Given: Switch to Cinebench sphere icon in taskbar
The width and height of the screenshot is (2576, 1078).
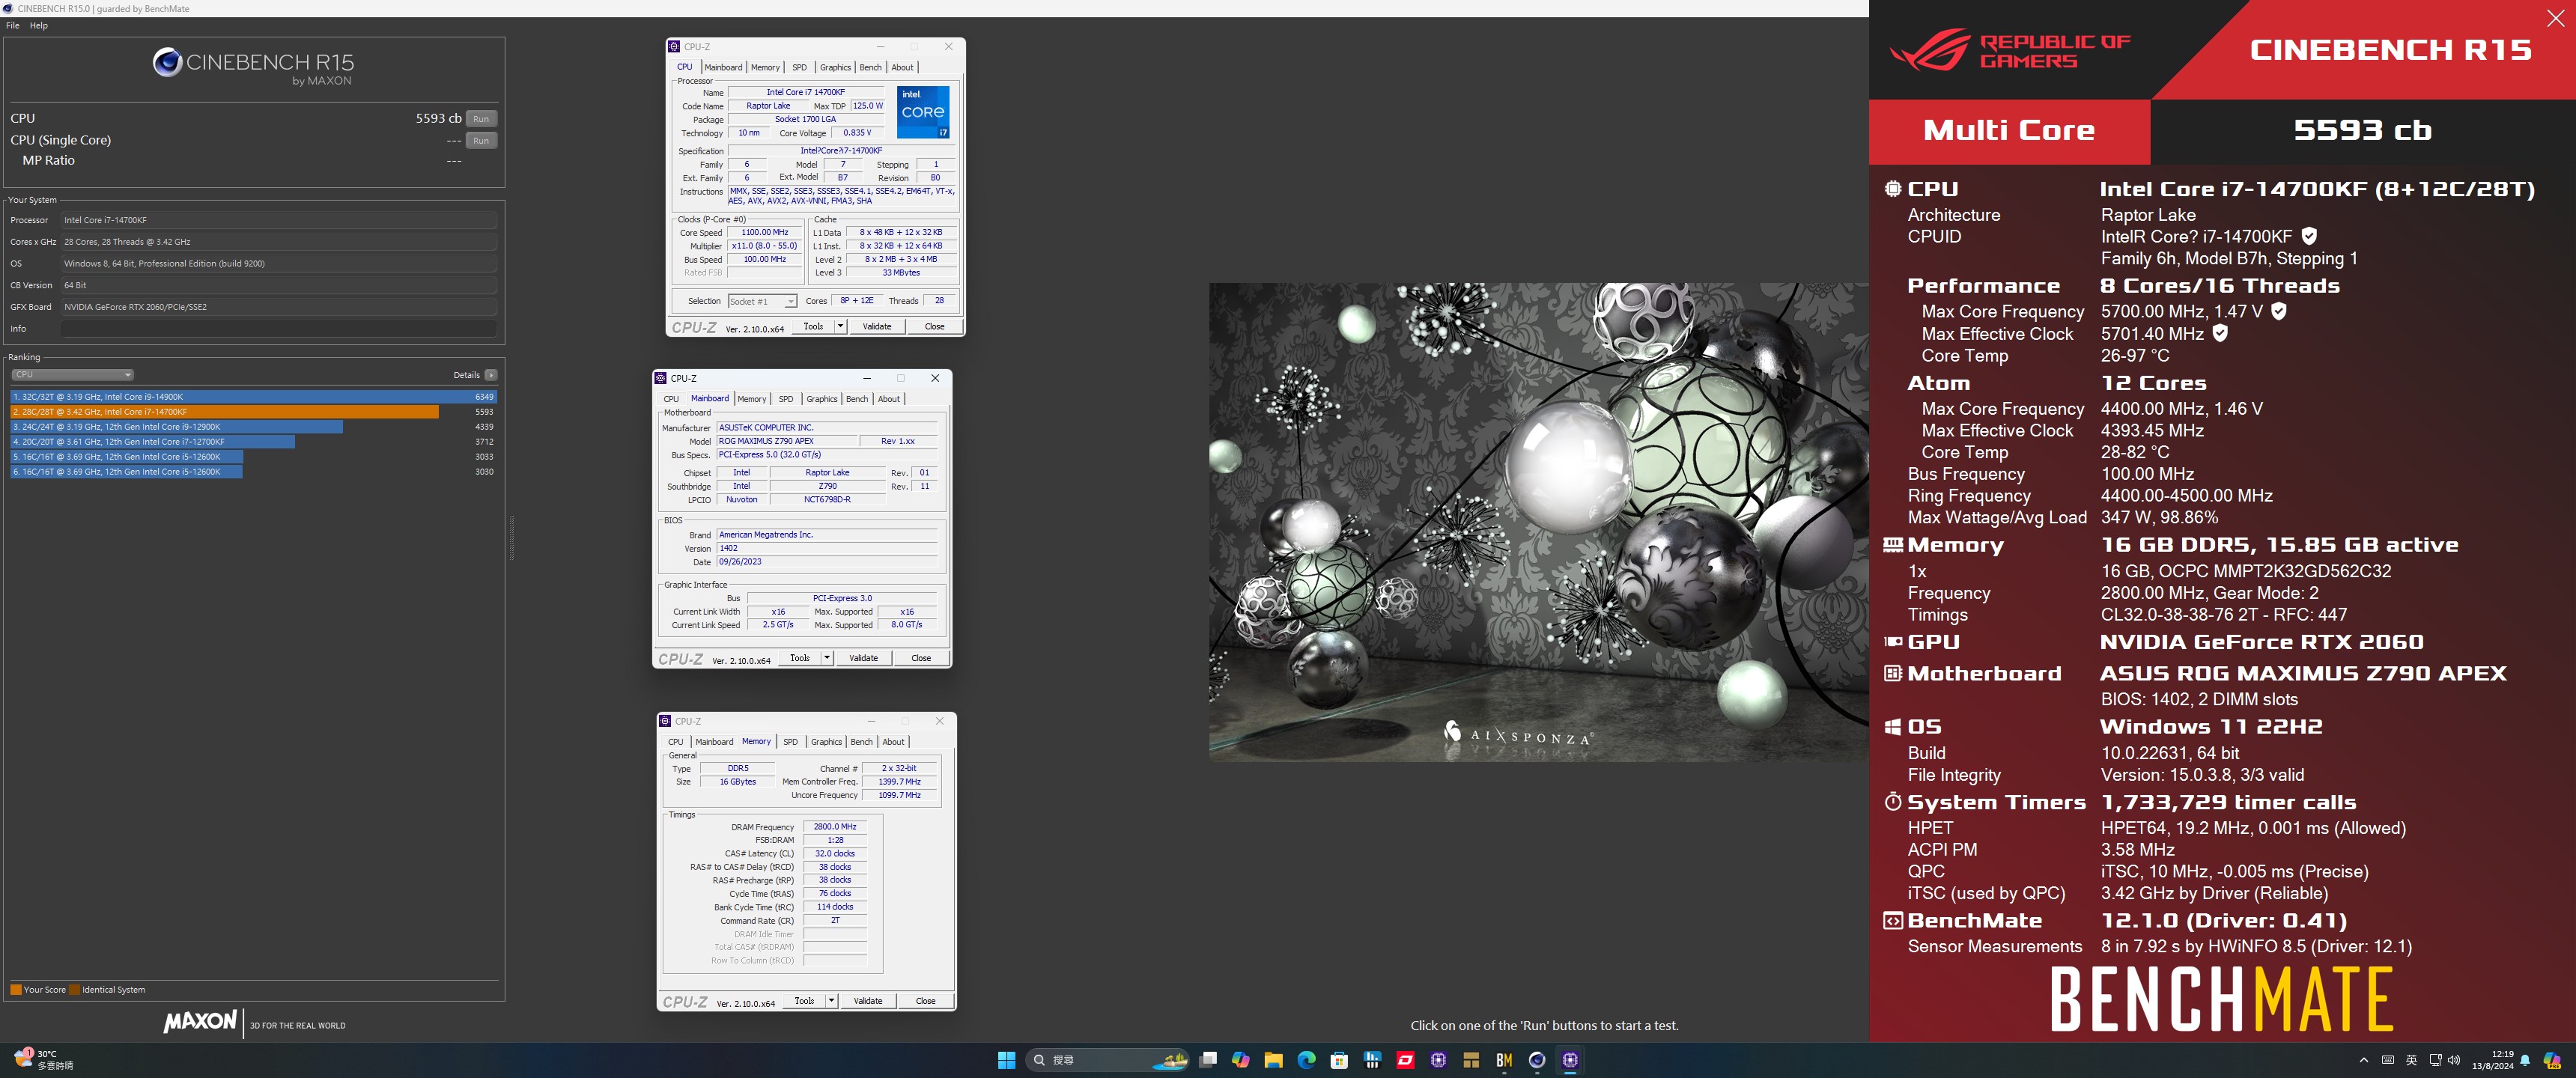Looking at the screenshot, I should (x=1537, y=1060).
